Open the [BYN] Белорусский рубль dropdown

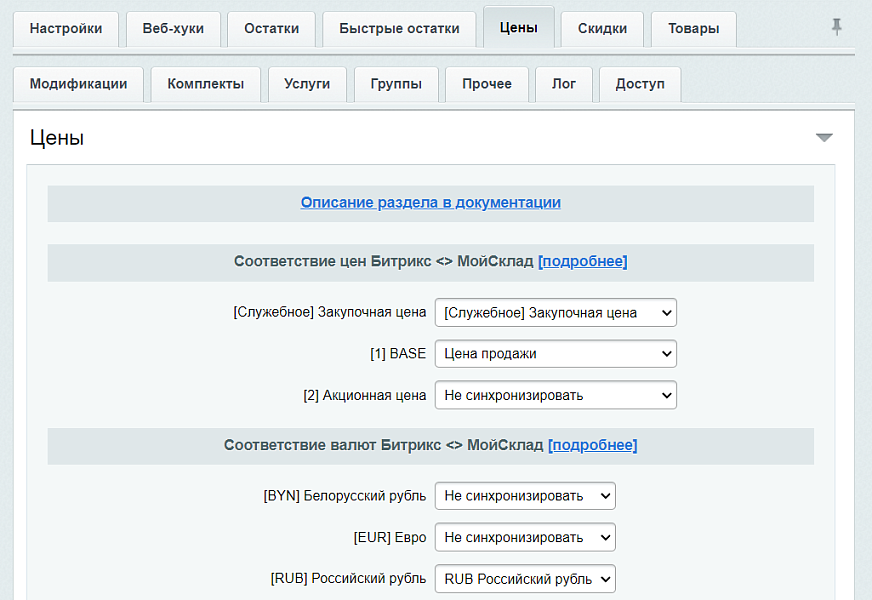(525, 495)
